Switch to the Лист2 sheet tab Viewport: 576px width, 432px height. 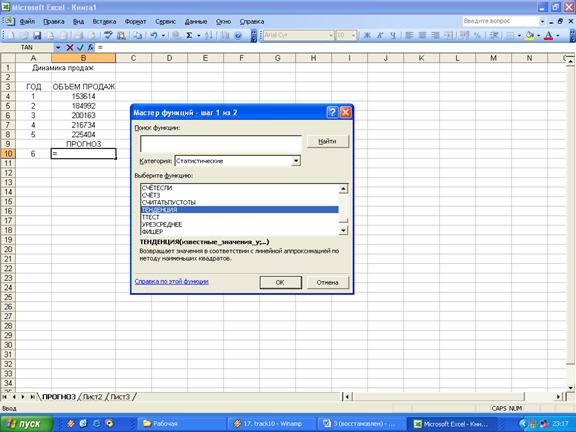pyautogui.click(x=92, y=397)
